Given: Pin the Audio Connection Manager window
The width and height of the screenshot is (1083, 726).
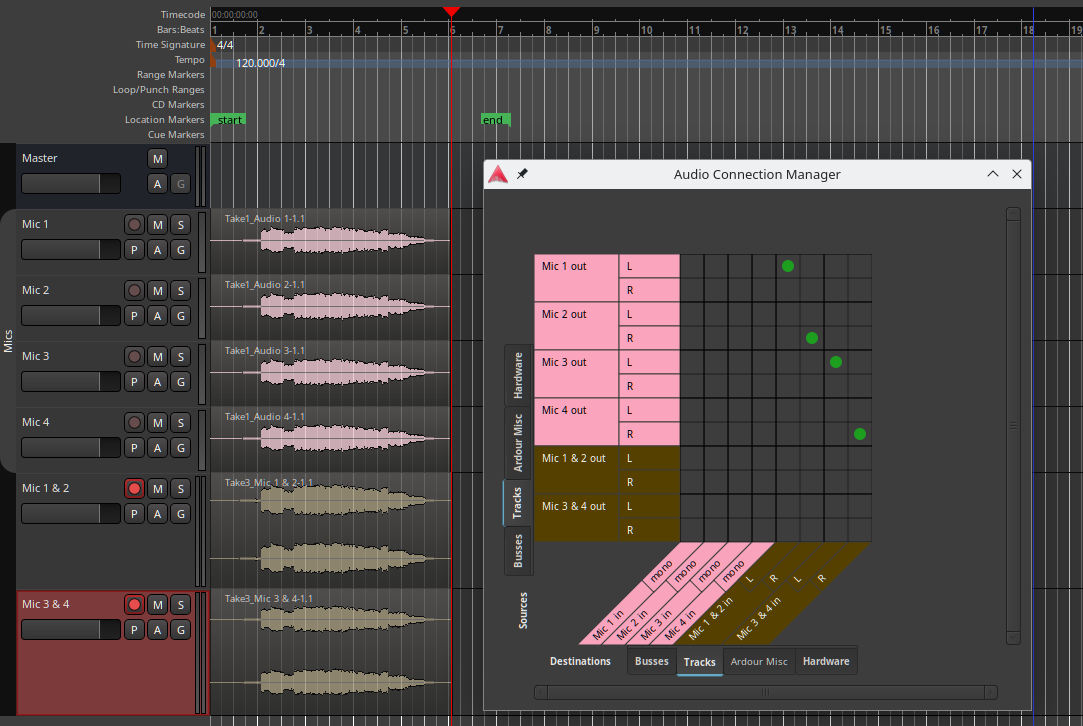Looking at the screenshot, I should (522, 174).
